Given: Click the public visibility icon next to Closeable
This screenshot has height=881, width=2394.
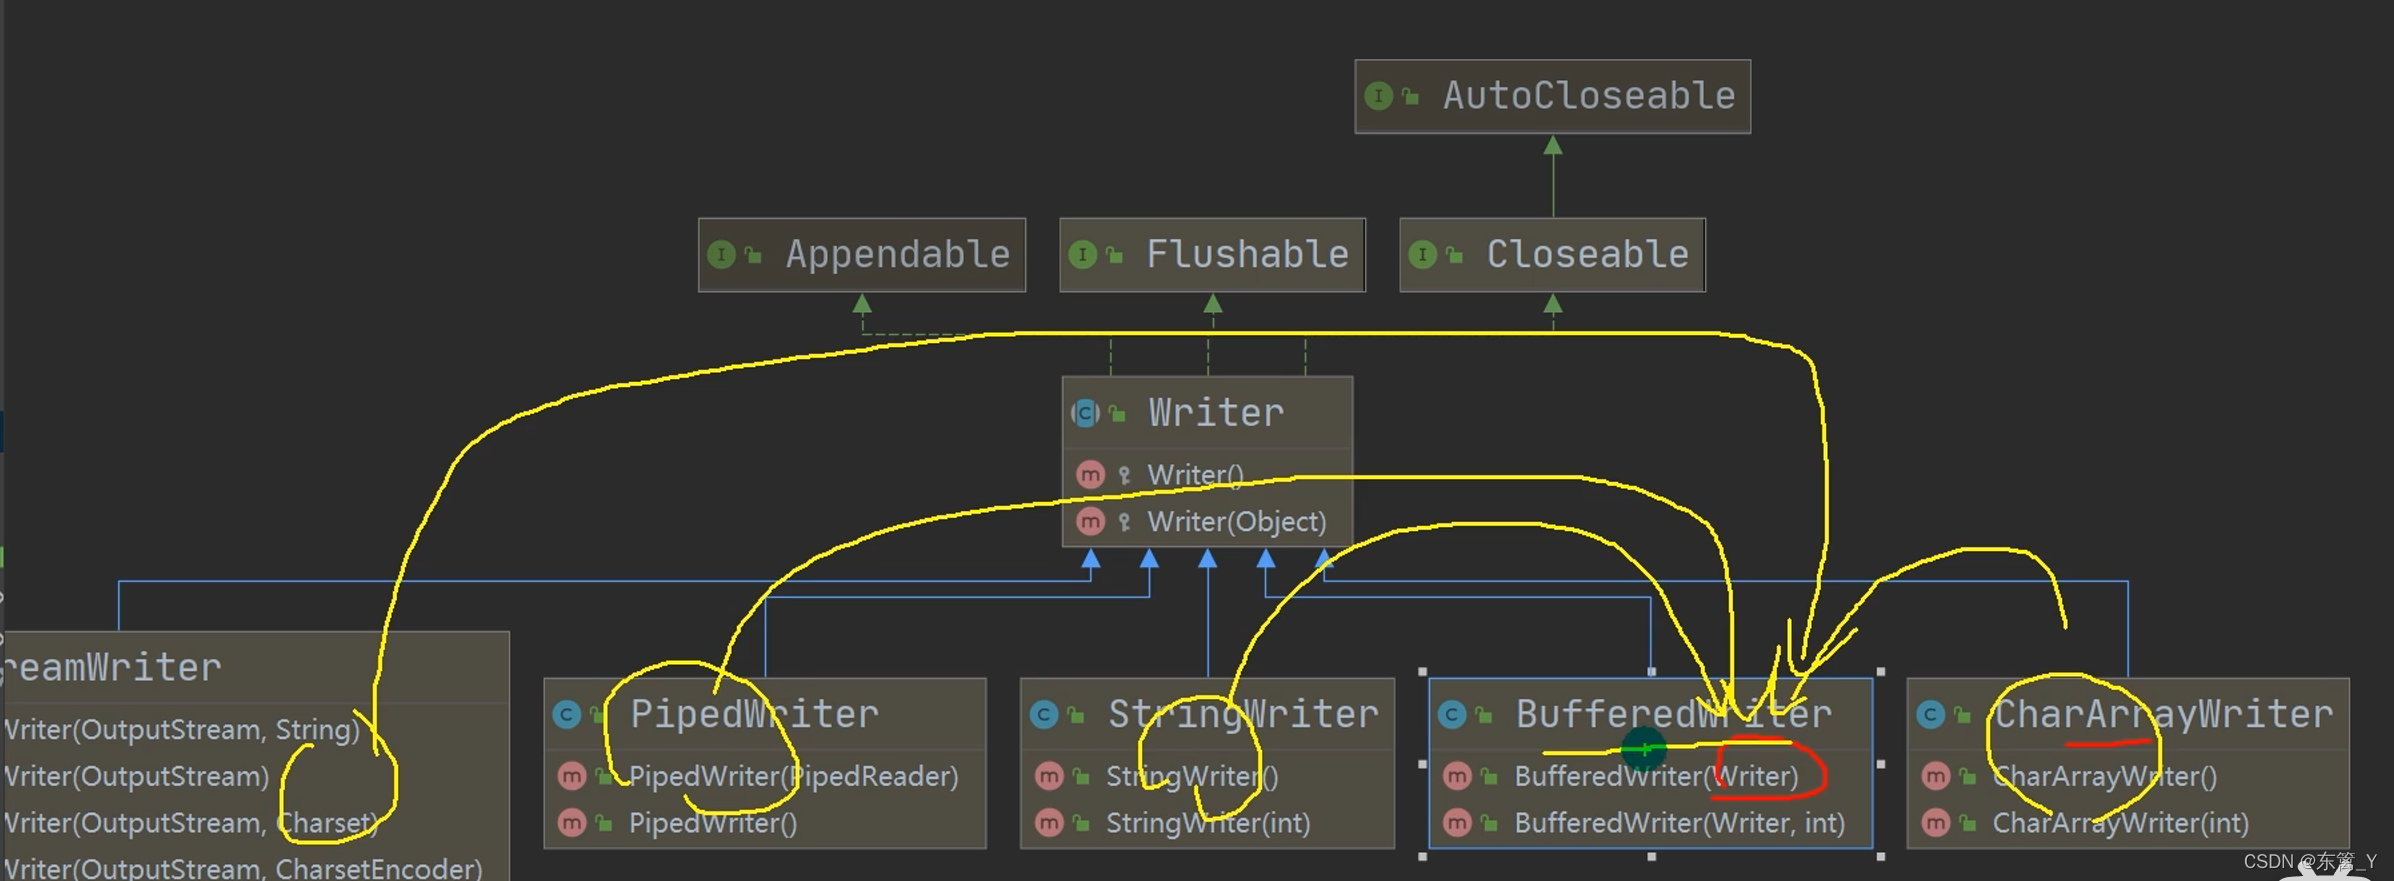Looking at the screenshot, I should click(1454, 256).
